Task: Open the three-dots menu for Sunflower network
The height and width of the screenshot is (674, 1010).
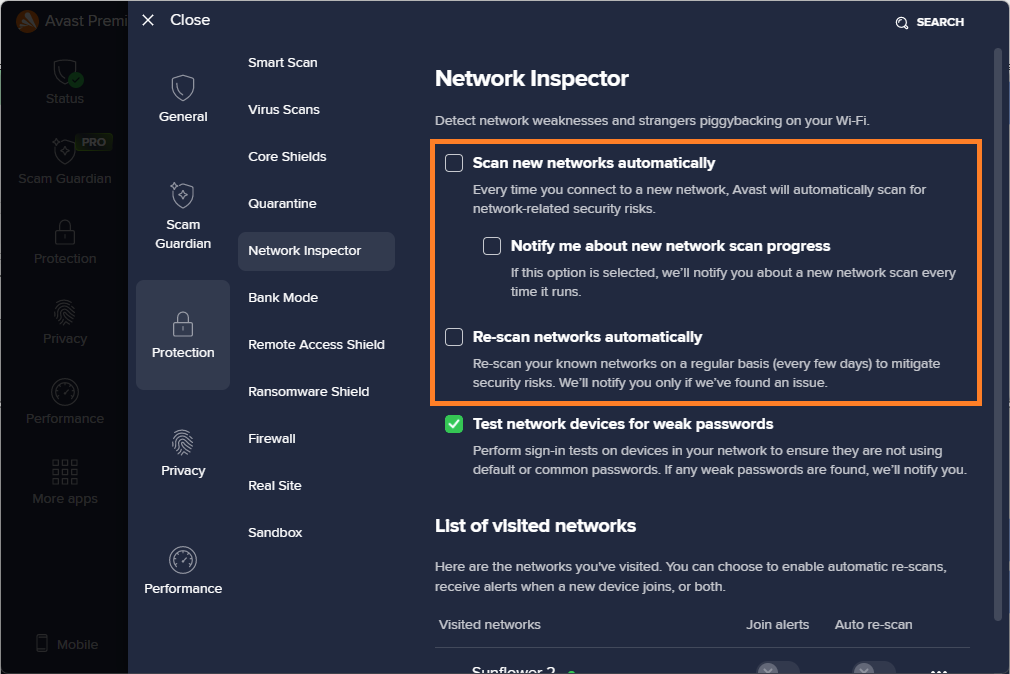Action: coord(938,670)
